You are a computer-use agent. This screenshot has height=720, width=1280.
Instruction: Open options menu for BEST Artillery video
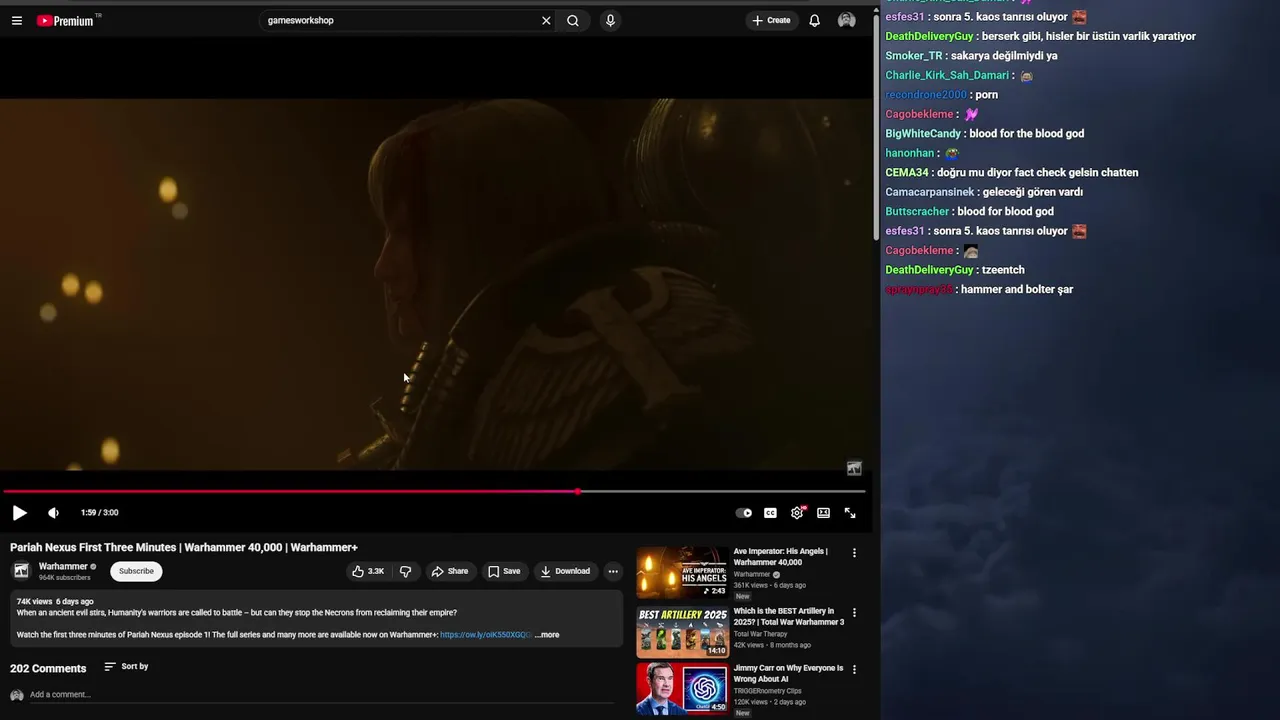click(854, 612)
